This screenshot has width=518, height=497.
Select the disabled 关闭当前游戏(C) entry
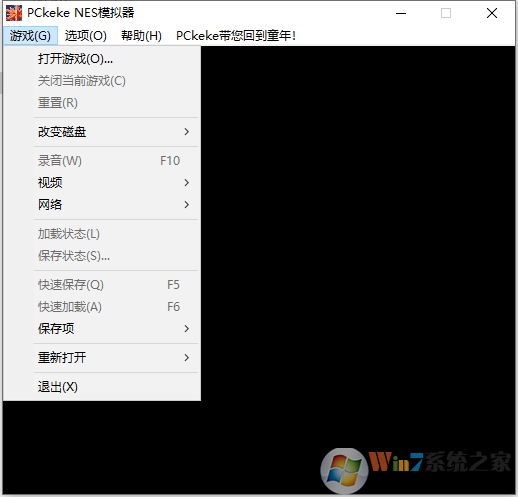coord(102,81)
